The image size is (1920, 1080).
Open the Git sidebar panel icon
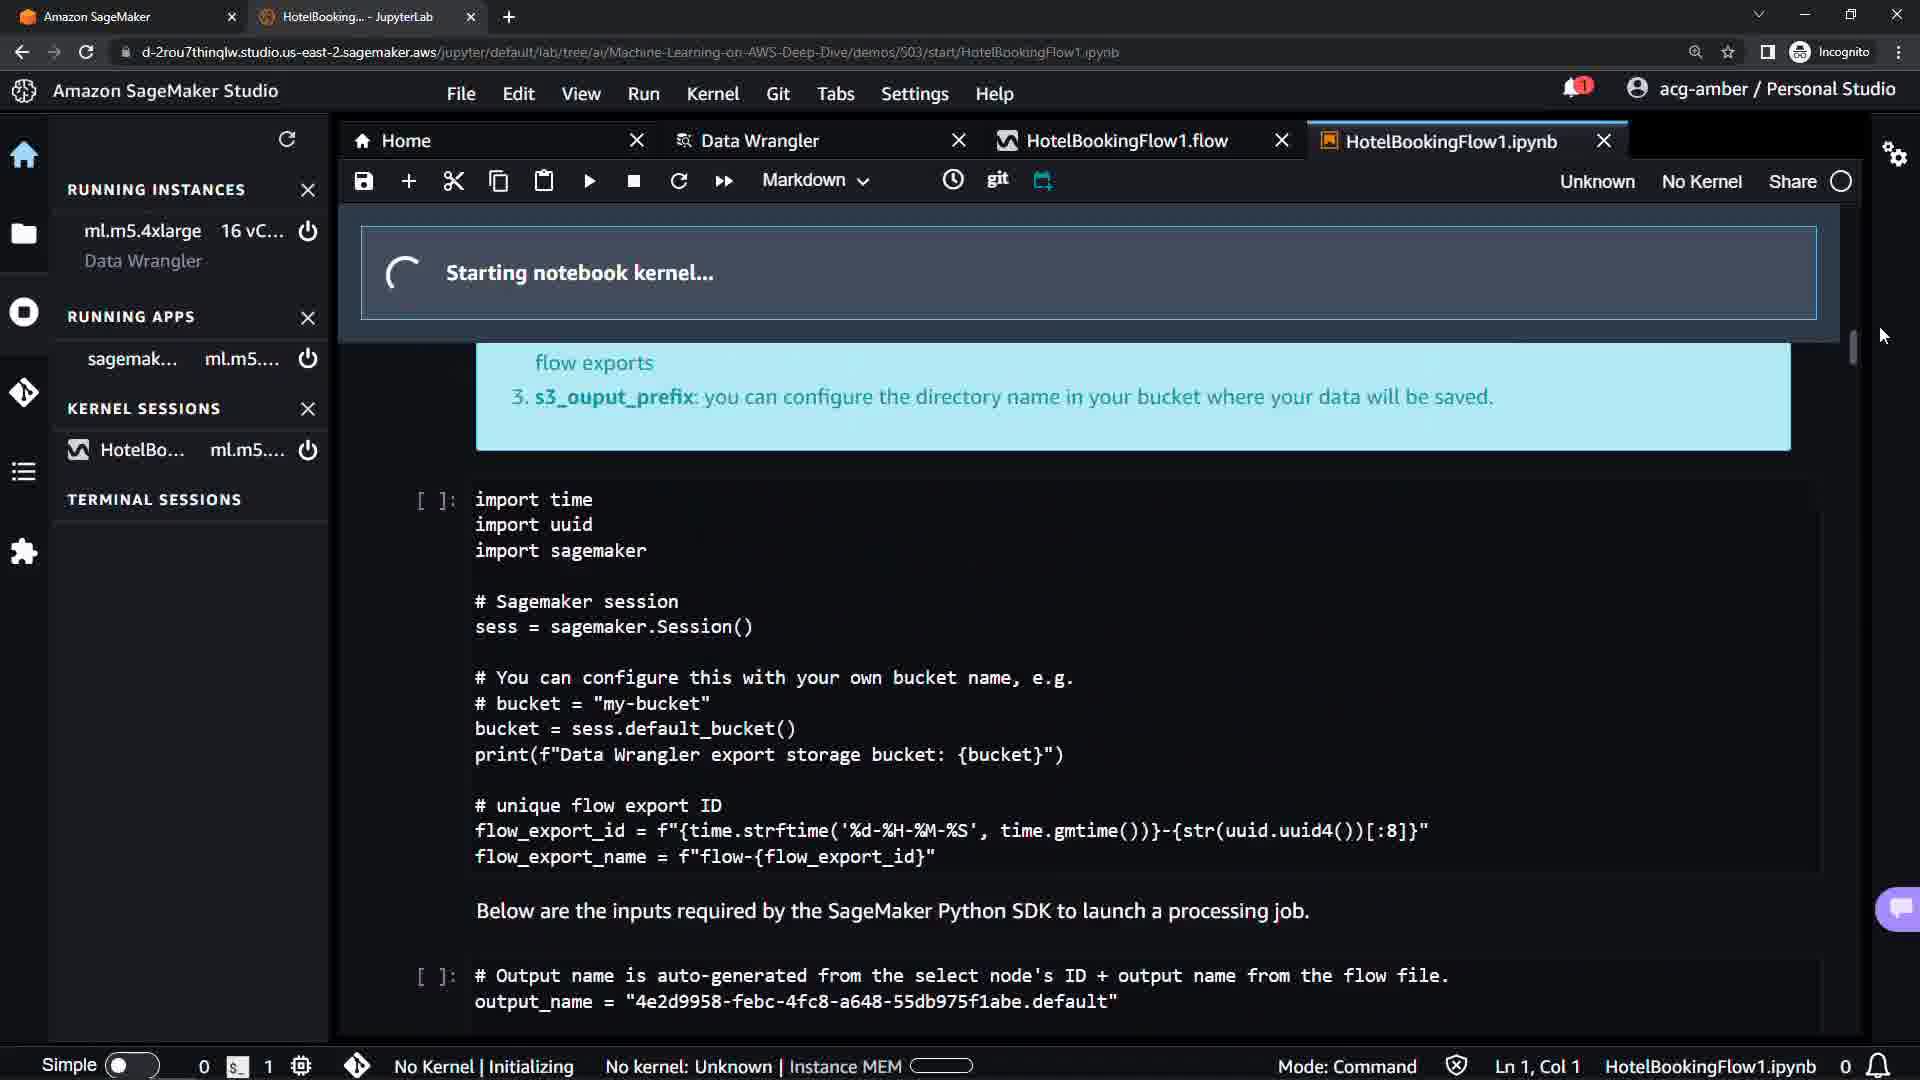(x=24, y=392)
